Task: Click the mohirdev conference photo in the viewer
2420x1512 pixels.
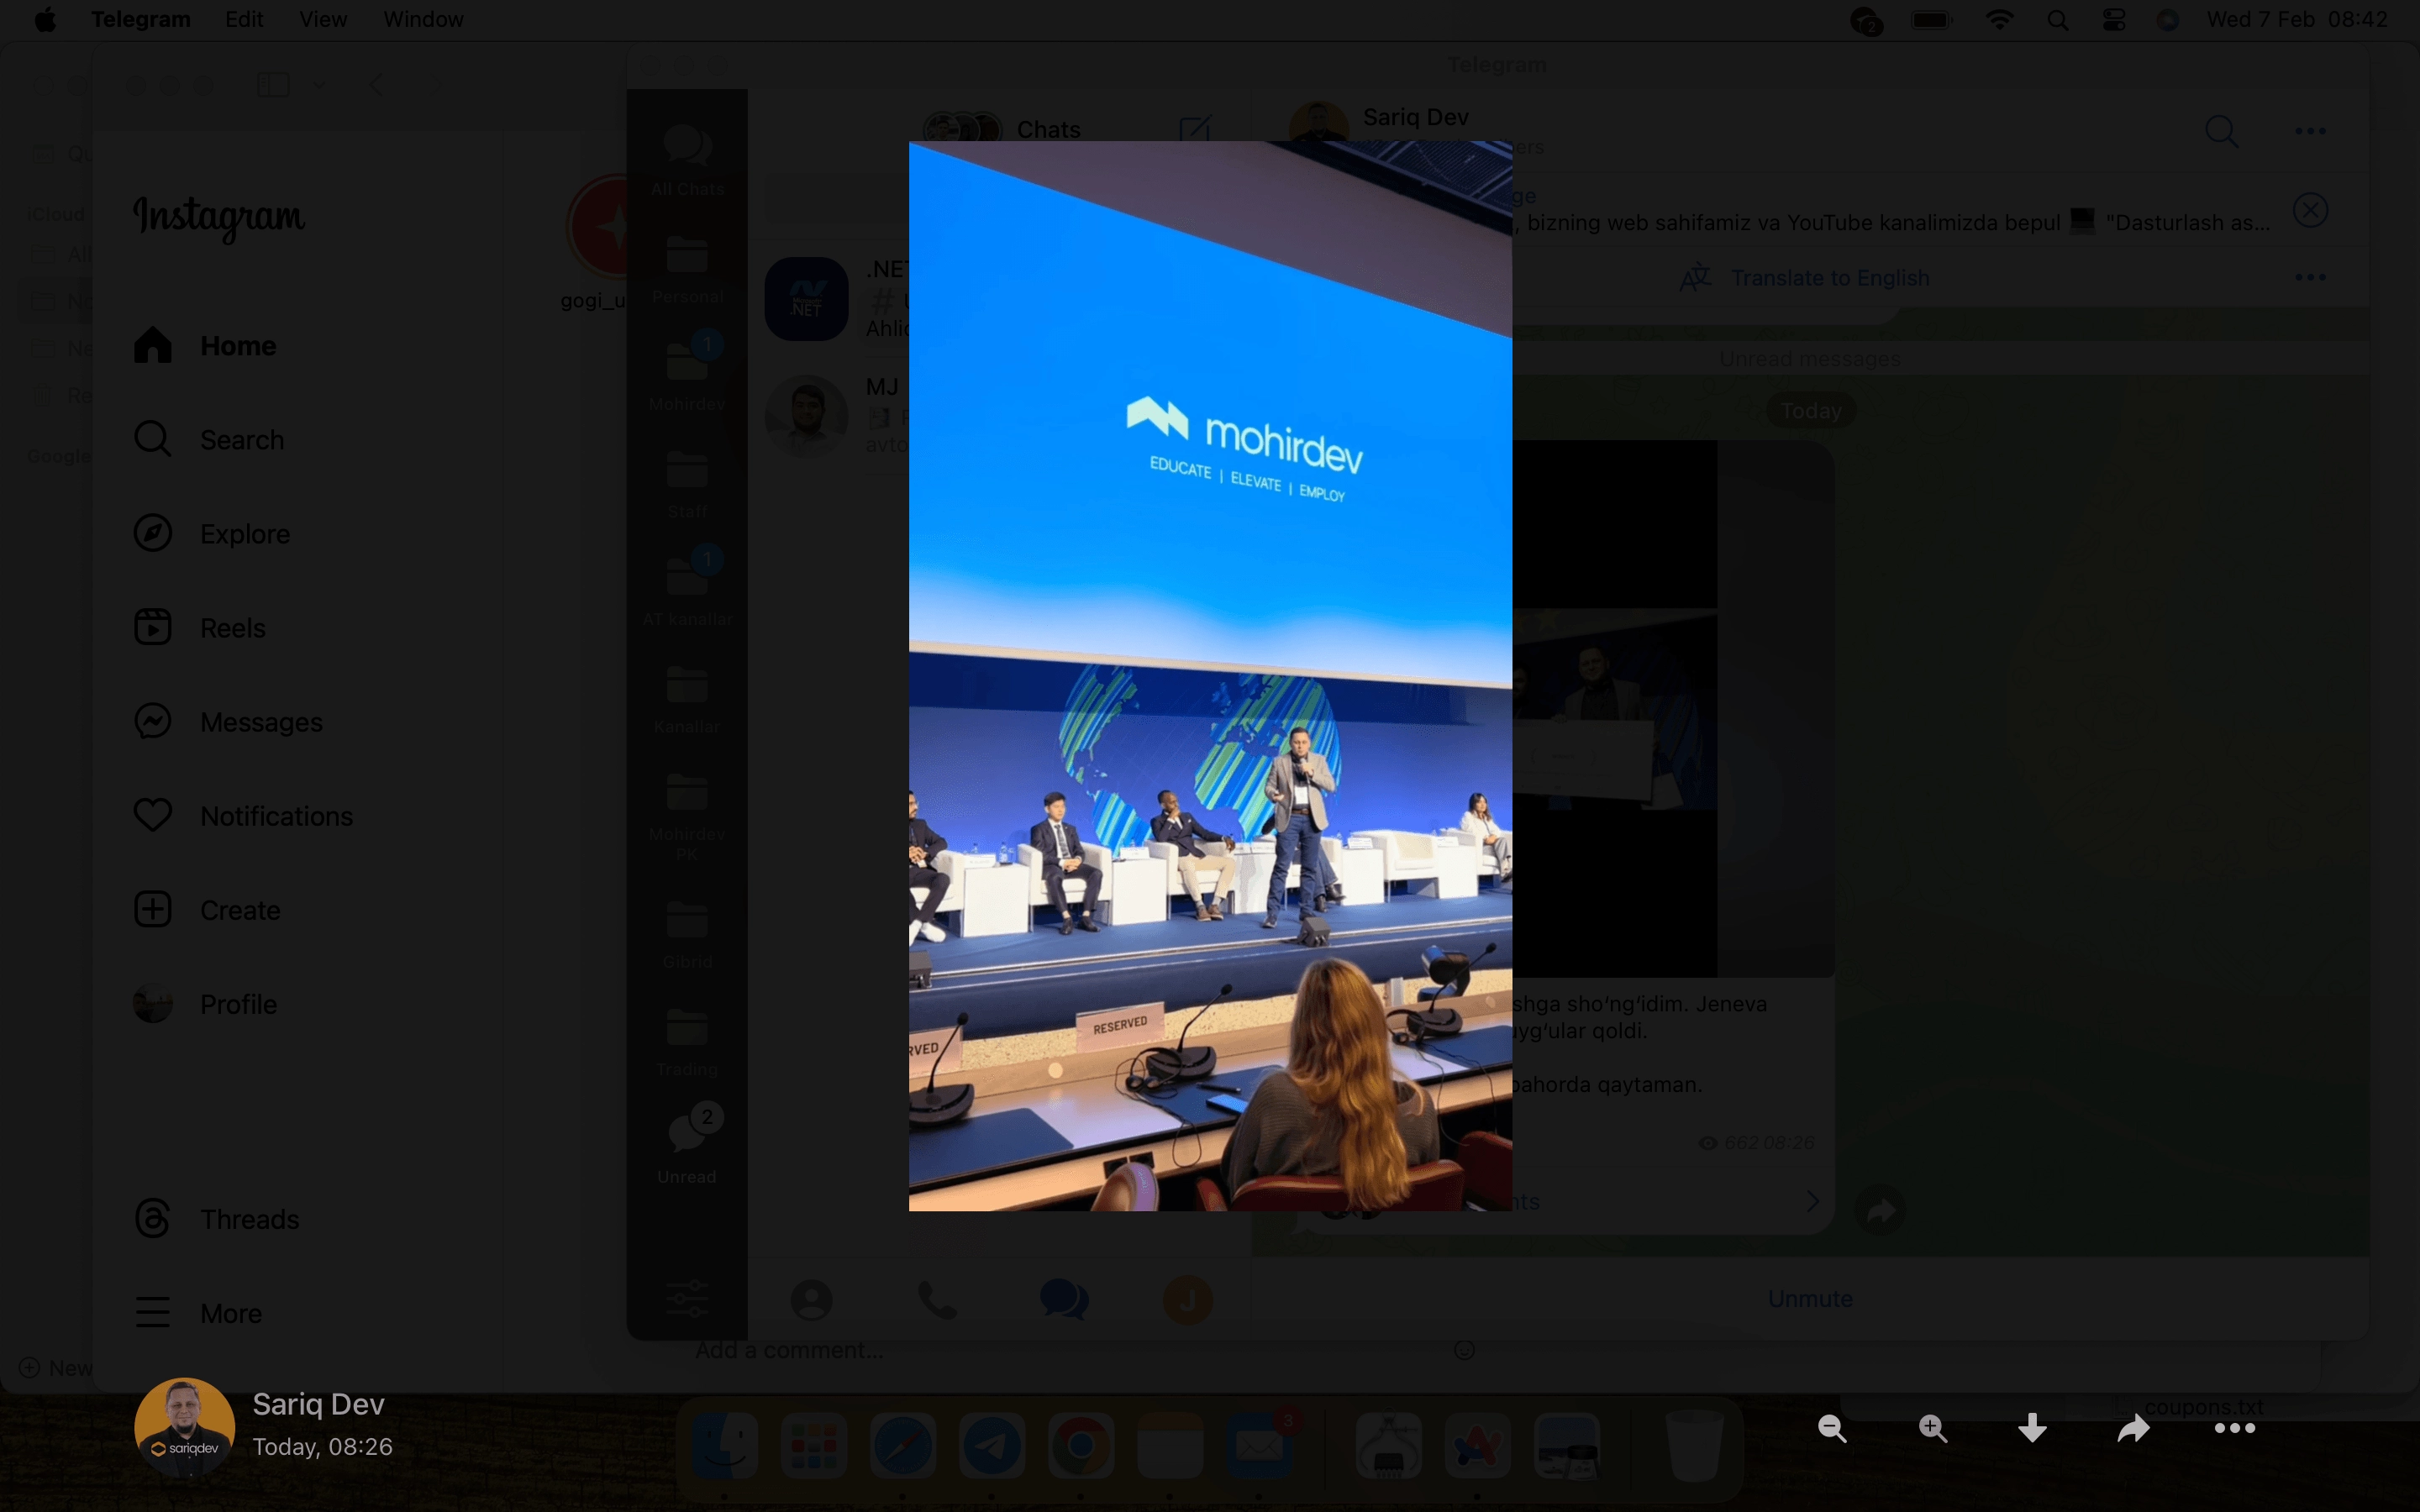Action: [1210, 676]
